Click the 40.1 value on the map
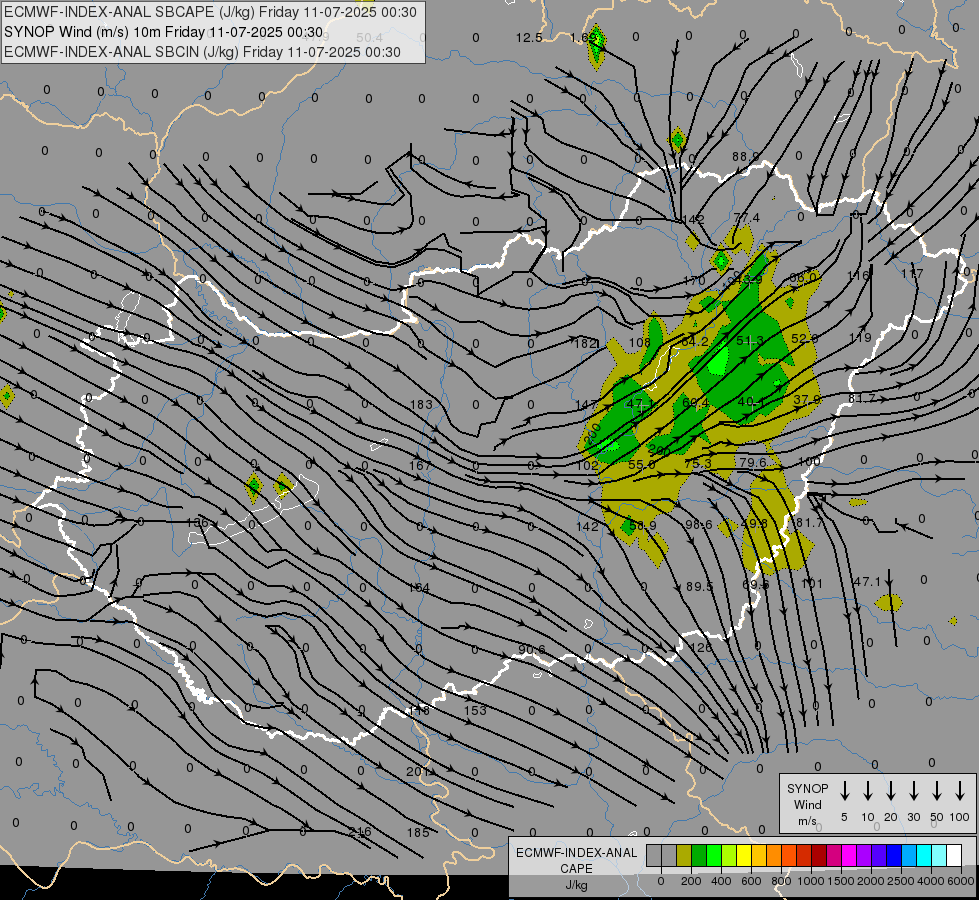979x900 pixels. 750,402
